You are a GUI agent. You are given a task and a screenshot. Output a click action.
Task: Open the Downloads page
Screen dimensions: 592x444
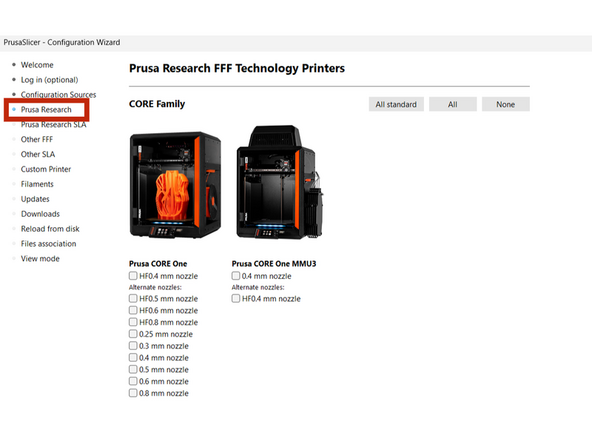[x=40, y=214]
